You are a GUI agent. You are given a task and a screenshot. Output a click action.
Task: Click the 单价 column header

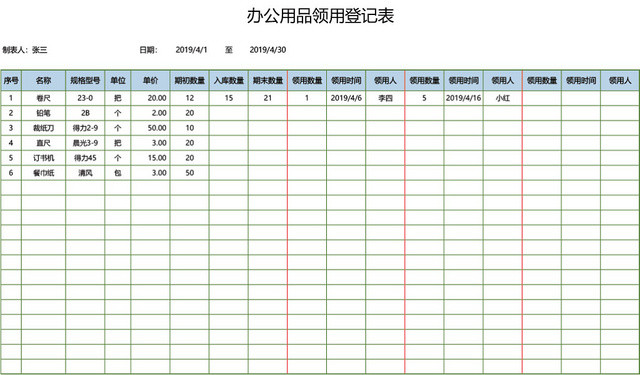pyautogui.click(x=150, y=80)
